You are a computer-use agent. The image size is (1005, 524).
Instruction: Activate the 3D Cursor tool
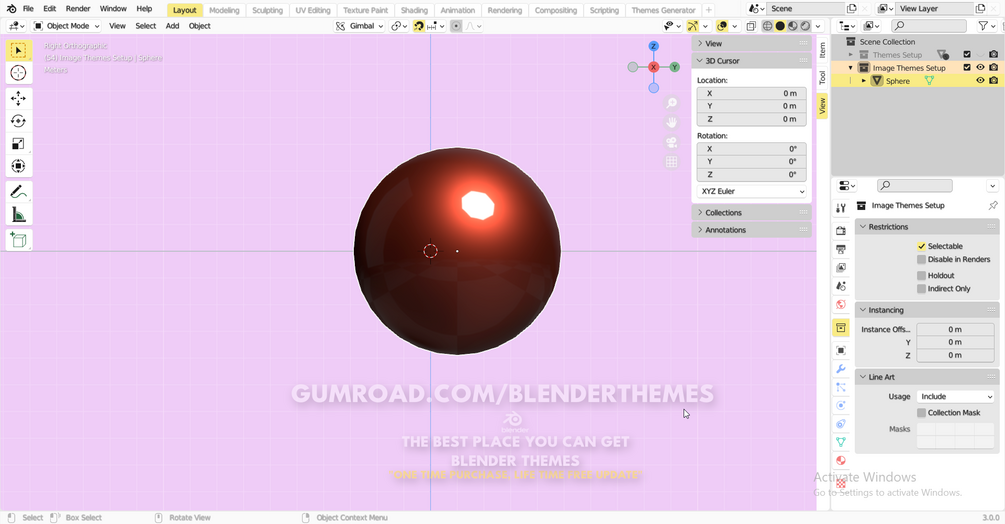click(19, 73)
